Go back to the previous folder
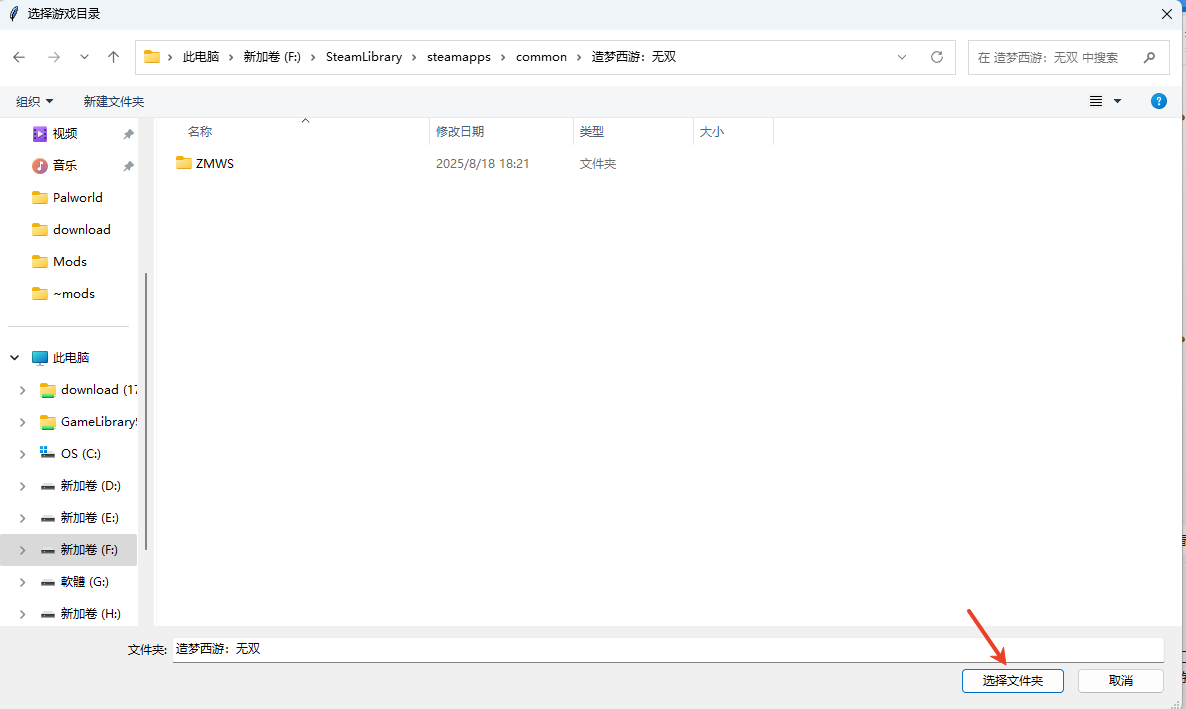 coord(19,57)
